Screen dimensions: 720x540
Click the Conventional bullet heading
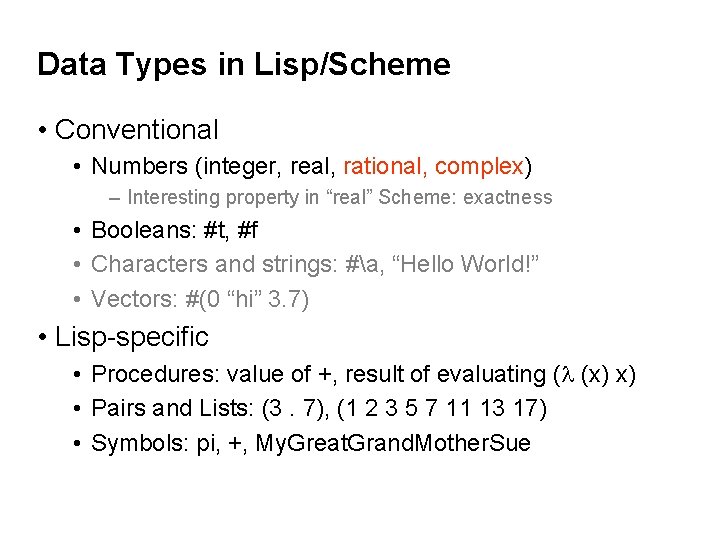(x=136, y=130)
